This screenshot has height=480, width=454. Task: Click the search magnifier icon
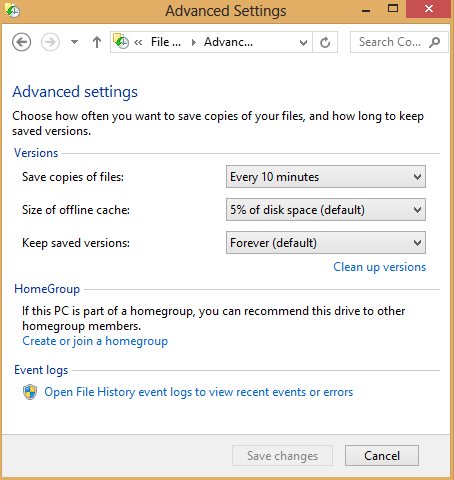[x=435, y=42]
